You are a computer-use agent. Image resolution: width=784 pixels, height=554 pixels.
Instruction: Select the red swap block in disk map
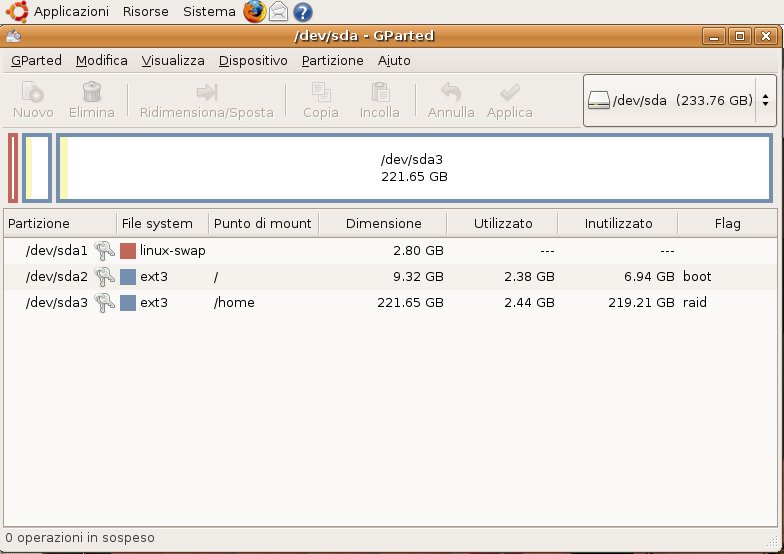pyautogui.click(x=13, y=168)
